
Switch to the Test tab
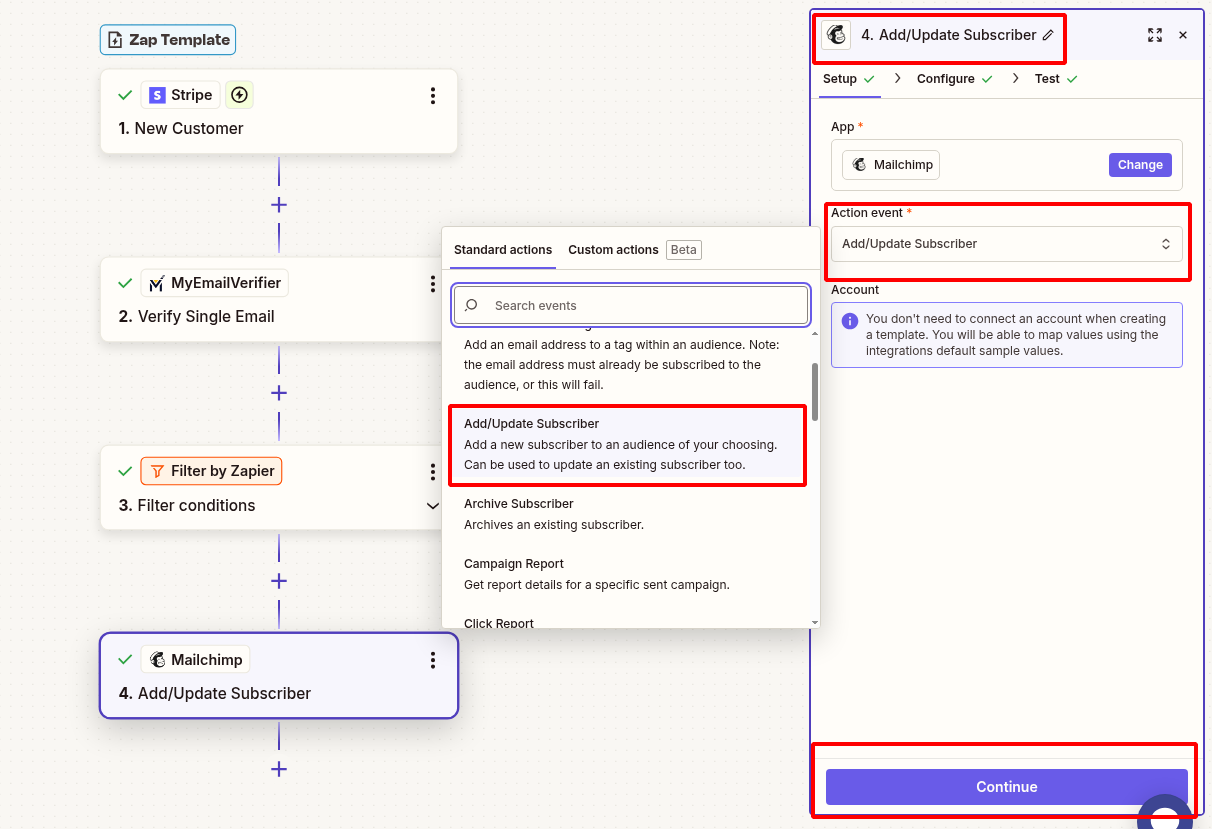(1047, 78)
